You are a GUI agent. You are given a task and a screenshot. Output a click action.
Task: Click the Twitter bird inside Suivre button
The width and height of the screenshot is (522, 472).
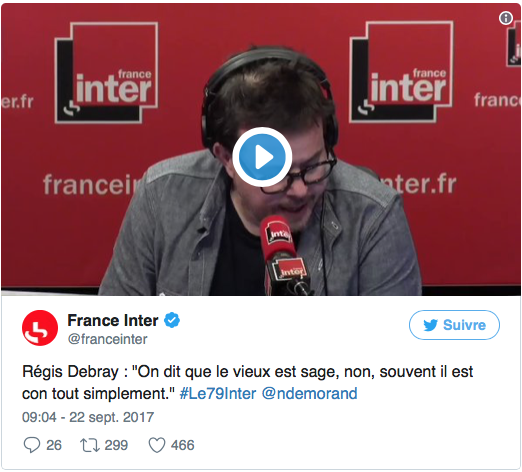(x=430, y=325)
